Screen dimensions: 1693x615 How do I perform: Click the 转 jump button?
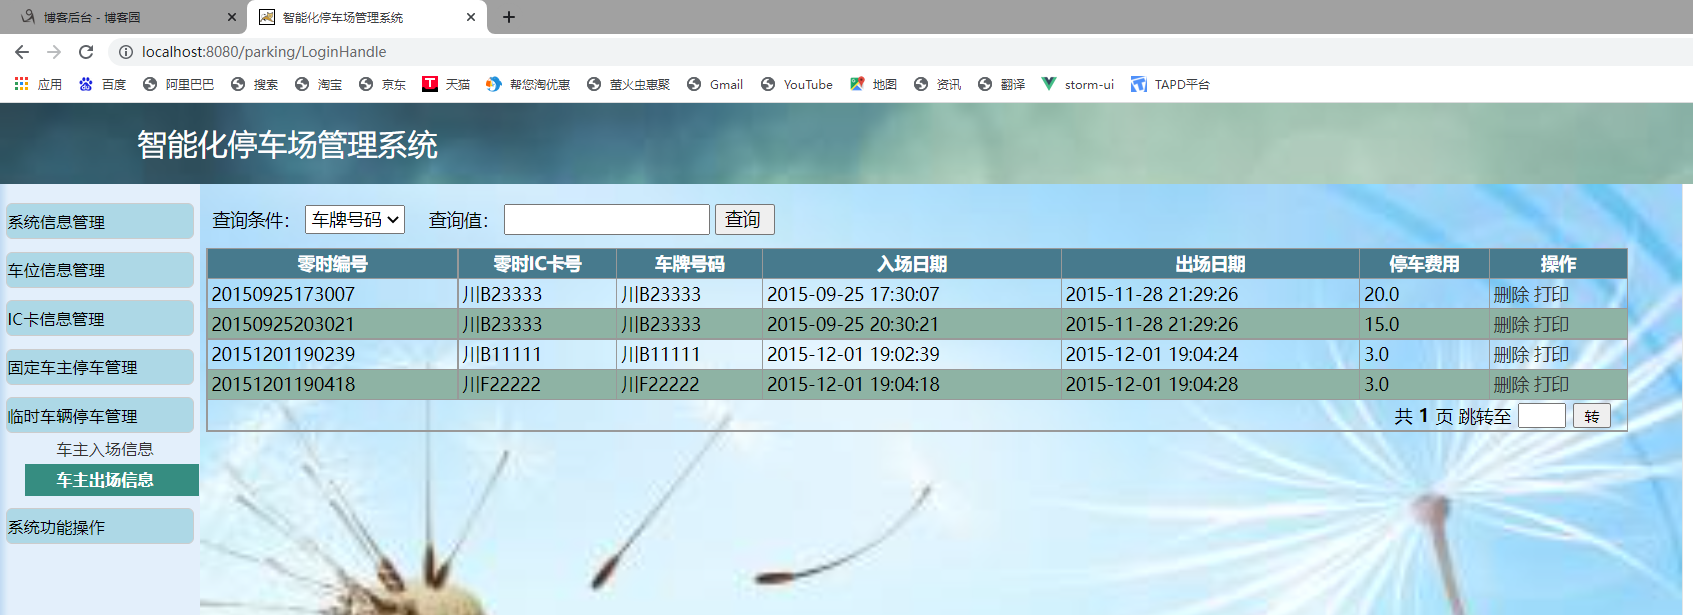click(x=1592, y=416)
